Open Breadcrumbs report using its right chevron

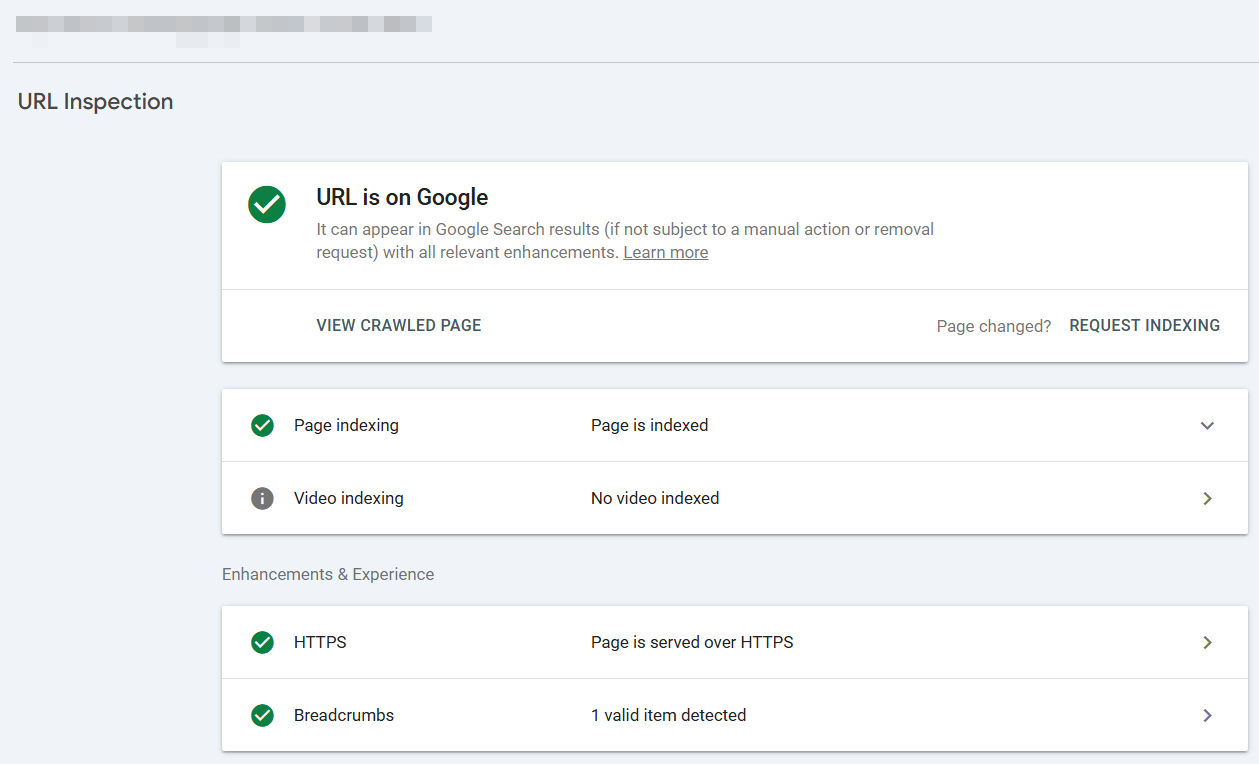[1207, 715]
